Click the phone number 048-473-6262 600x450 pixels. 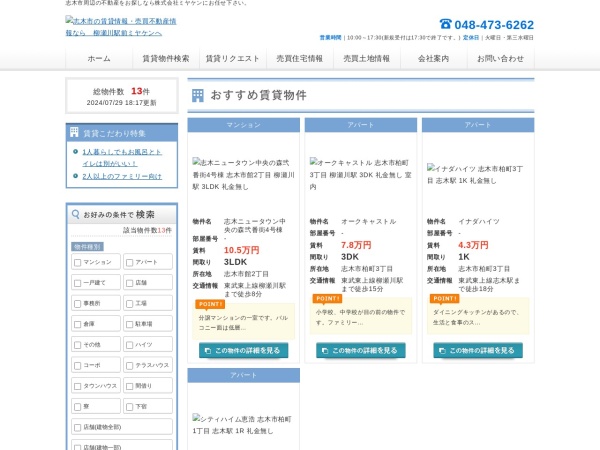tap(494, 24)
